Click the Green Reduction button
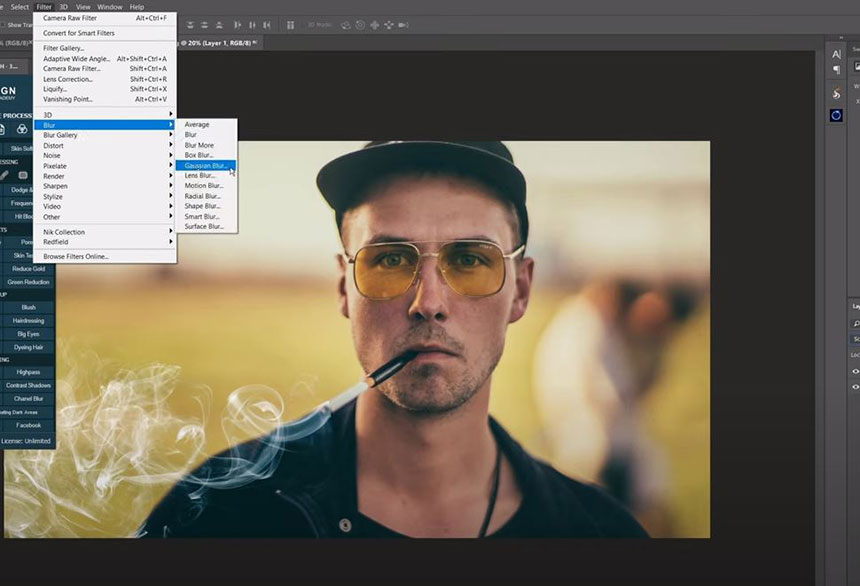The image size is (860, 586). click(28, 282)
